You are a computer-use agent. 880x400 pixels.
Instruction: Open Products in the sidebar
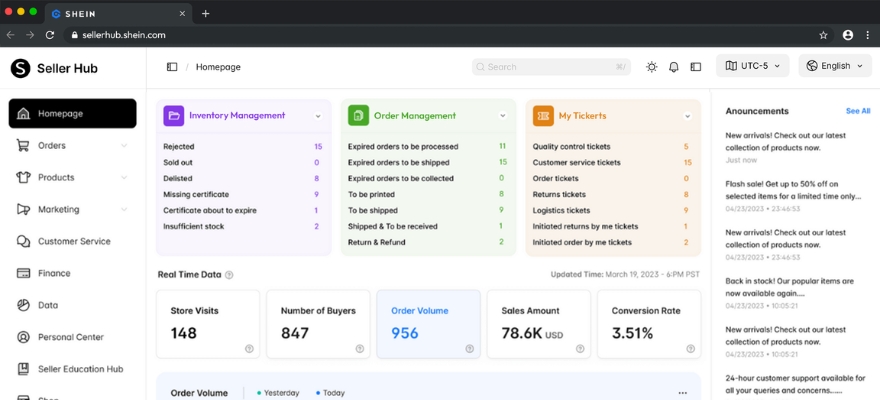72,177
